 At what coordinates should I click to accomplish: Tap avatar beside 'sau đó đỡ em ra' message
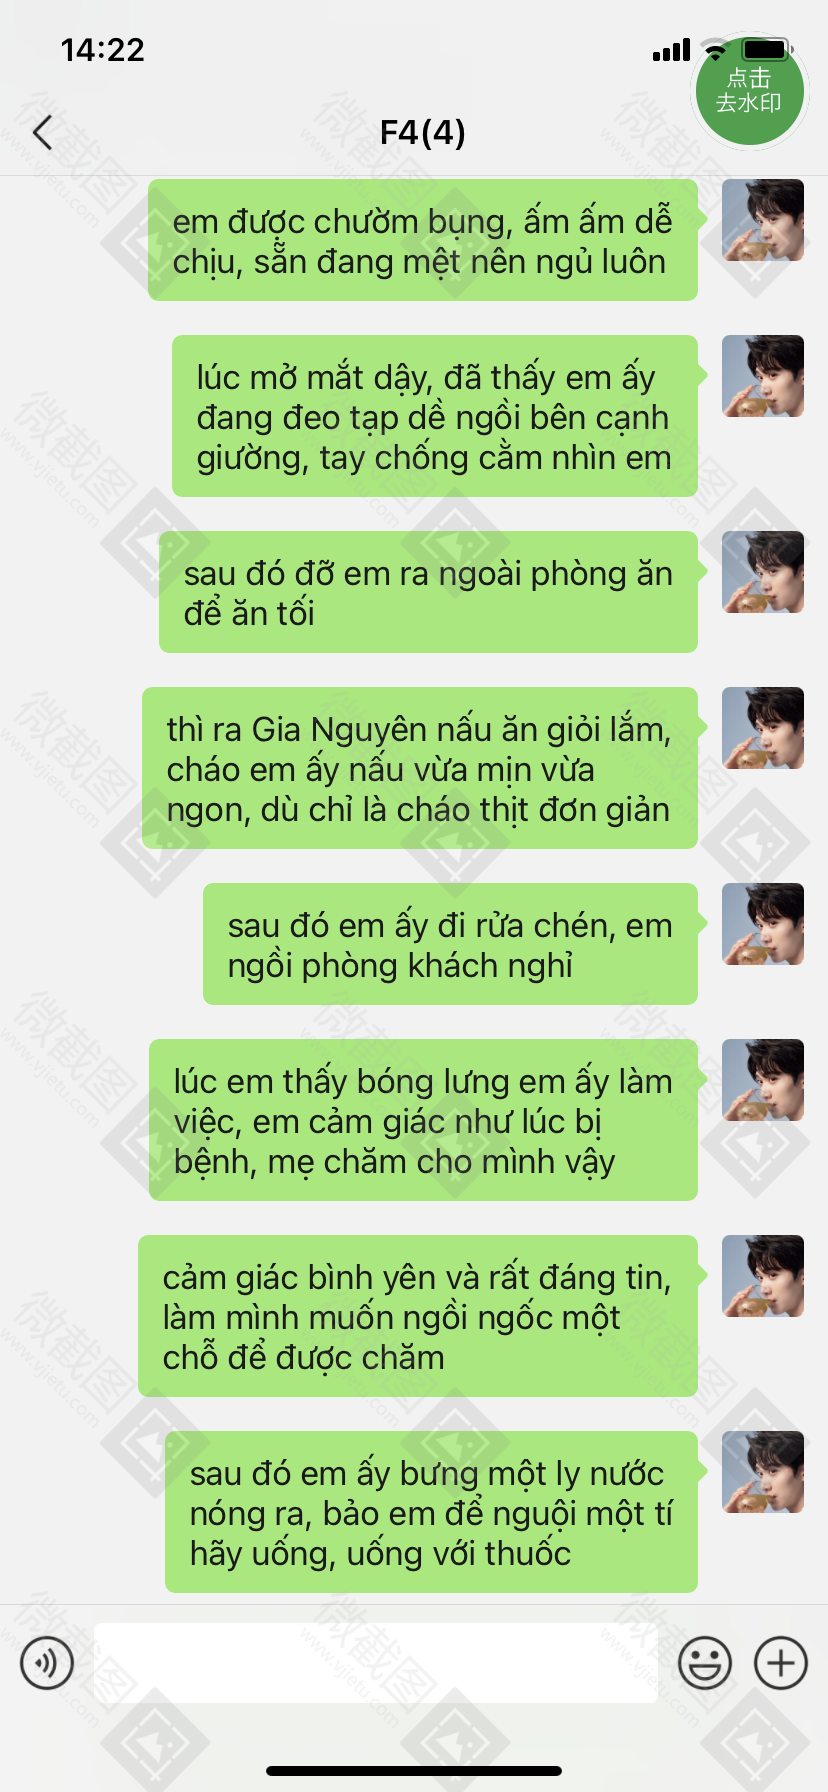coord(763,572)
